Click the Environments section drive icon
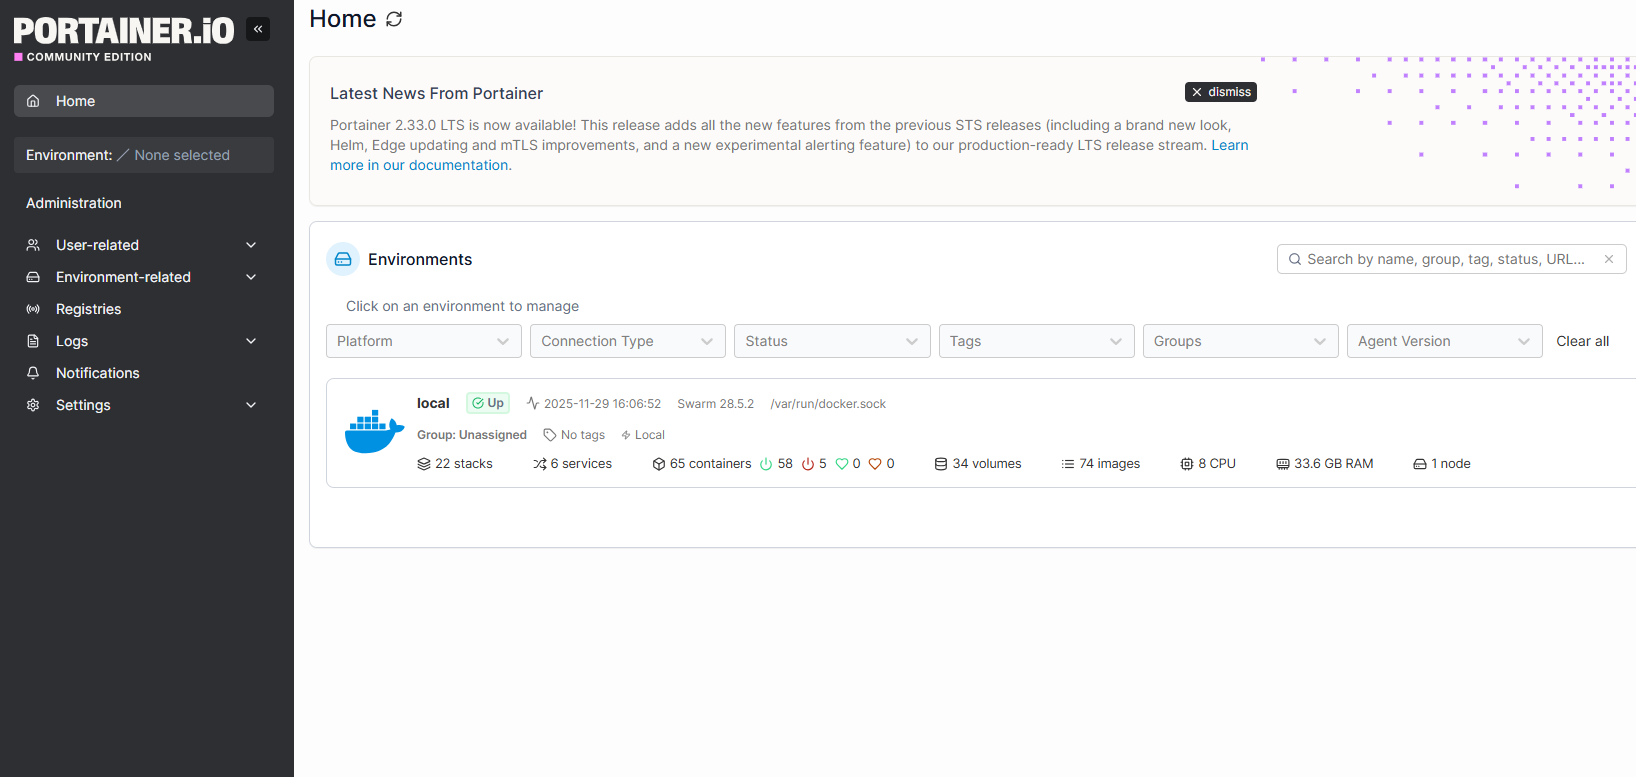This screenshot has height=777, width=1636. coord(343,259)
